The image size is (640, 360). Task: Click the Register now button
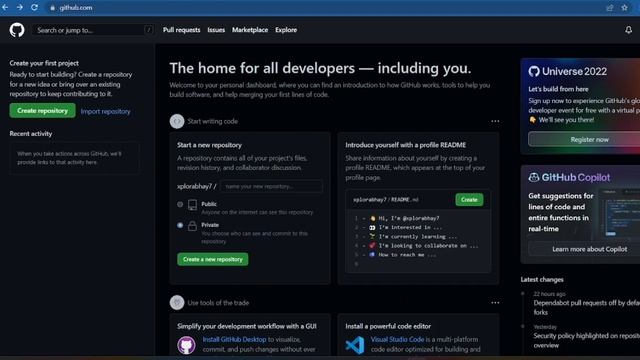click(x=589, y=140)
